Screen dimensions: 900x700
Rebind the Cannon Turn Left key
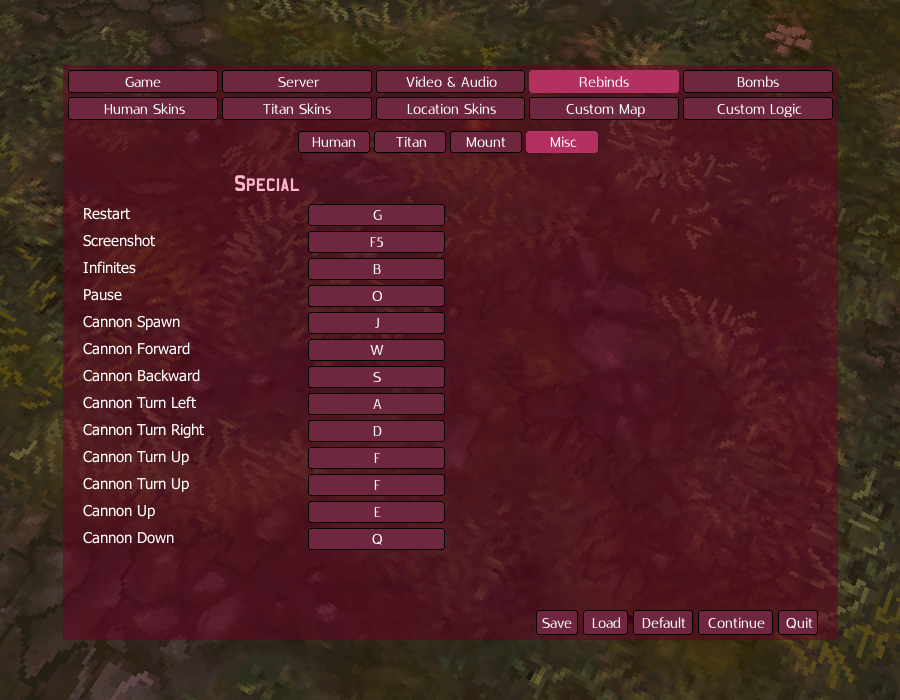pos(376,403)
